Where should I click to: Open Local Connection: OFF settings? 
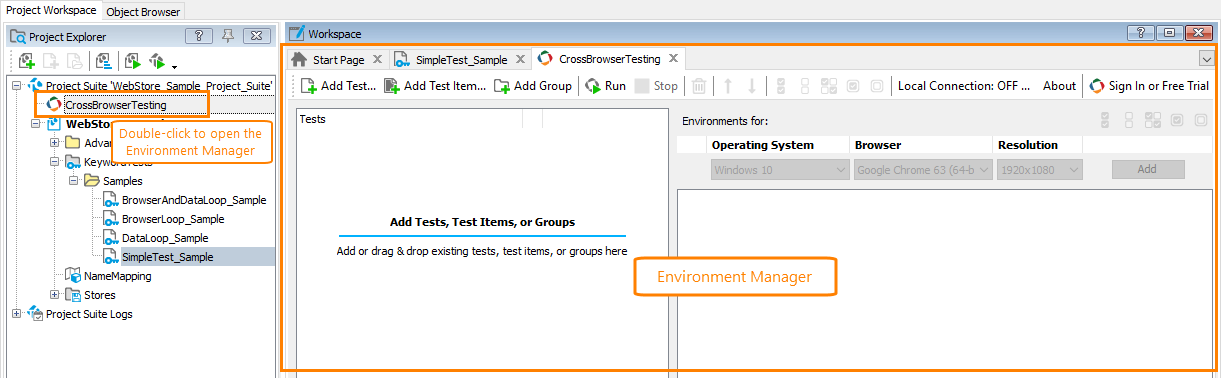[963, 86]
